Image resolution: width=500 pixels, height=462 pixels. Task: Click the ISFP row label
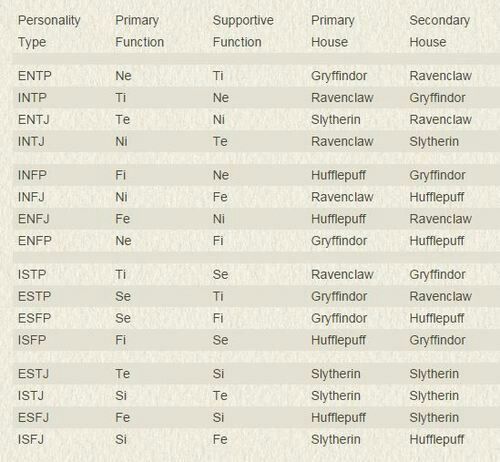tap(32, 340)
